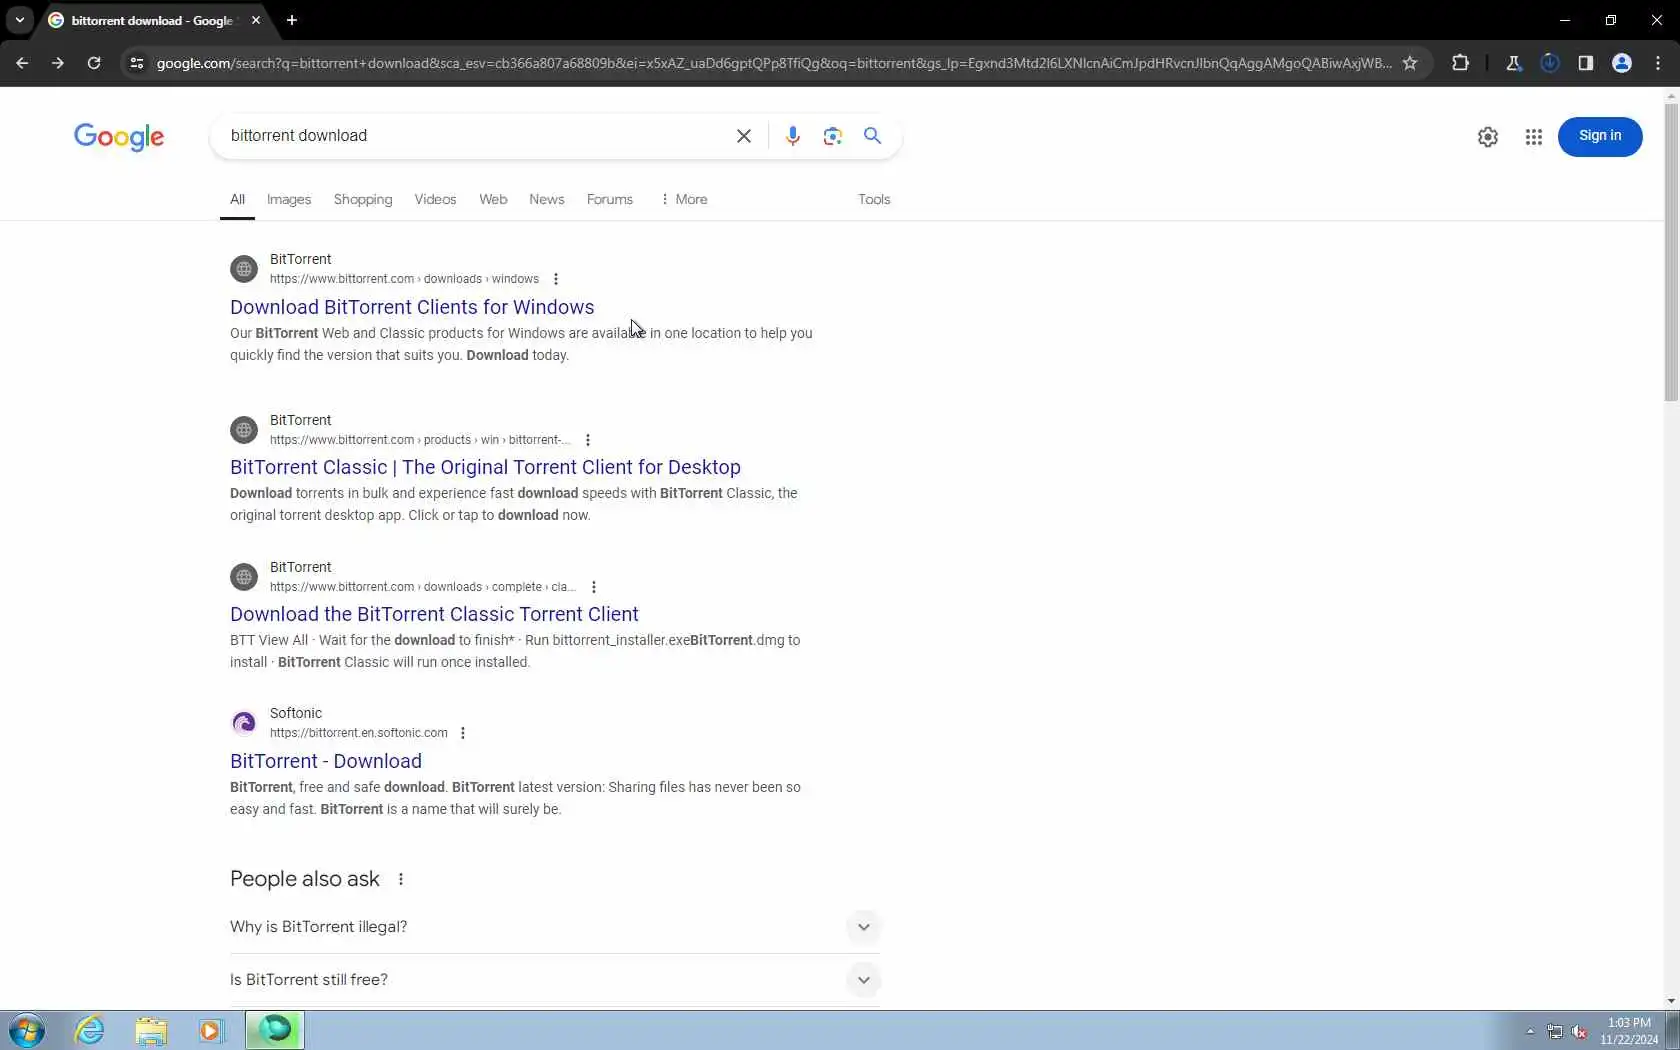Reload the Google search page
The image size is (1680, 1050).
[x=94, y=63]
